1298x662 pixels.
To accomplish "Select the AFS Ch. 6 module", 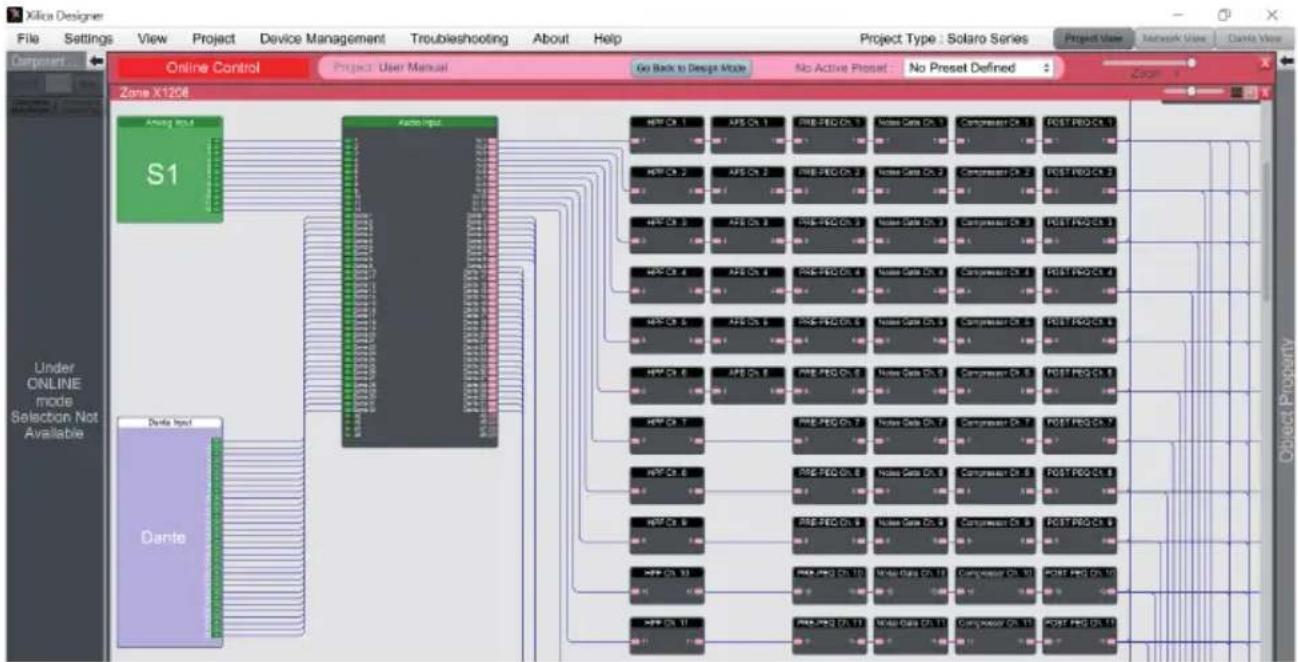I will click(x=748, y=384).
